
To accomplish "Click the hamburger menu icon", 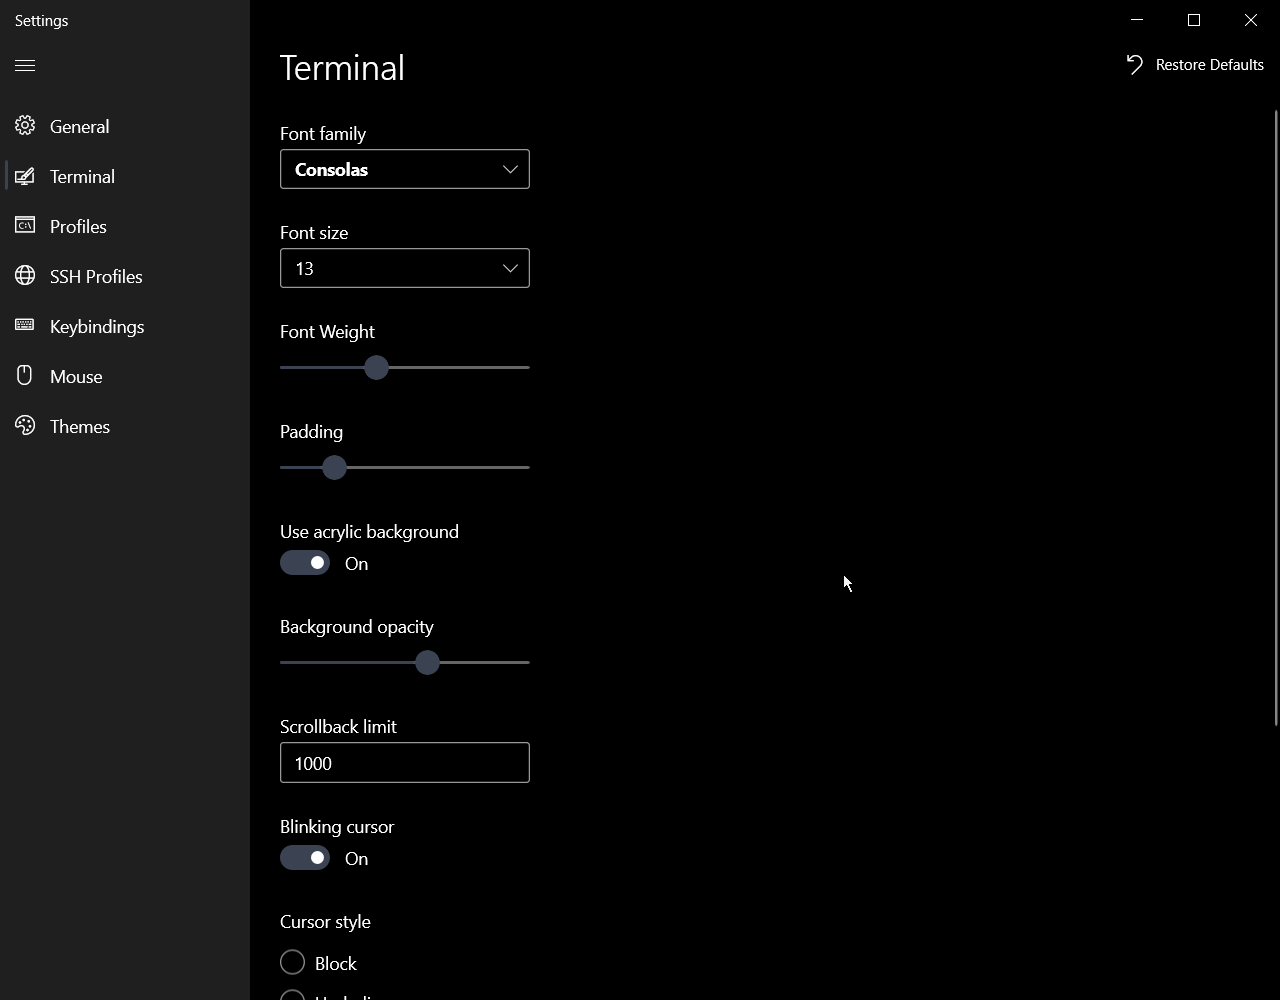I will point(25,66).
